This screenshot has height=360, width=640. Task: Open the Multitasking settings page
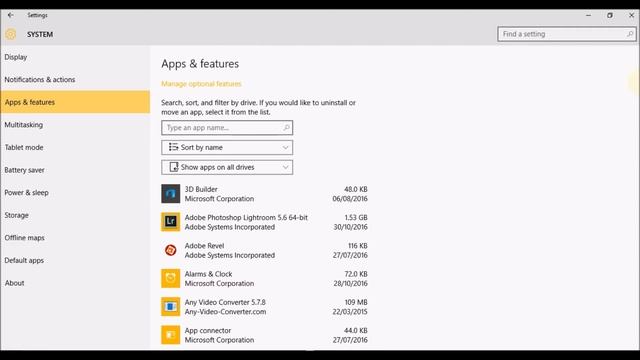click(x=75, y=125)
